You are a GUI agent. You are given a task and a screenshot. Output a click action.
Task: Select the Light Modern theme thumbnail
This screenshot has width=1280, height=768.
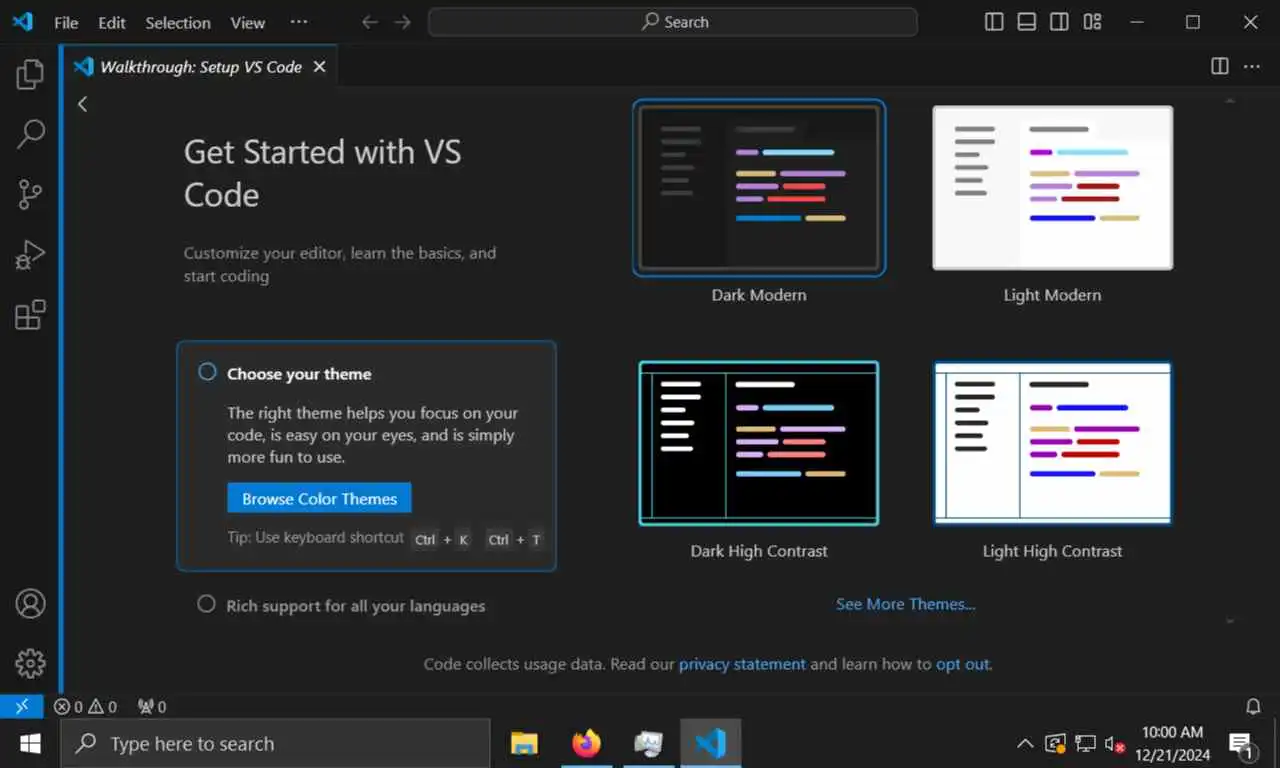1052,188
